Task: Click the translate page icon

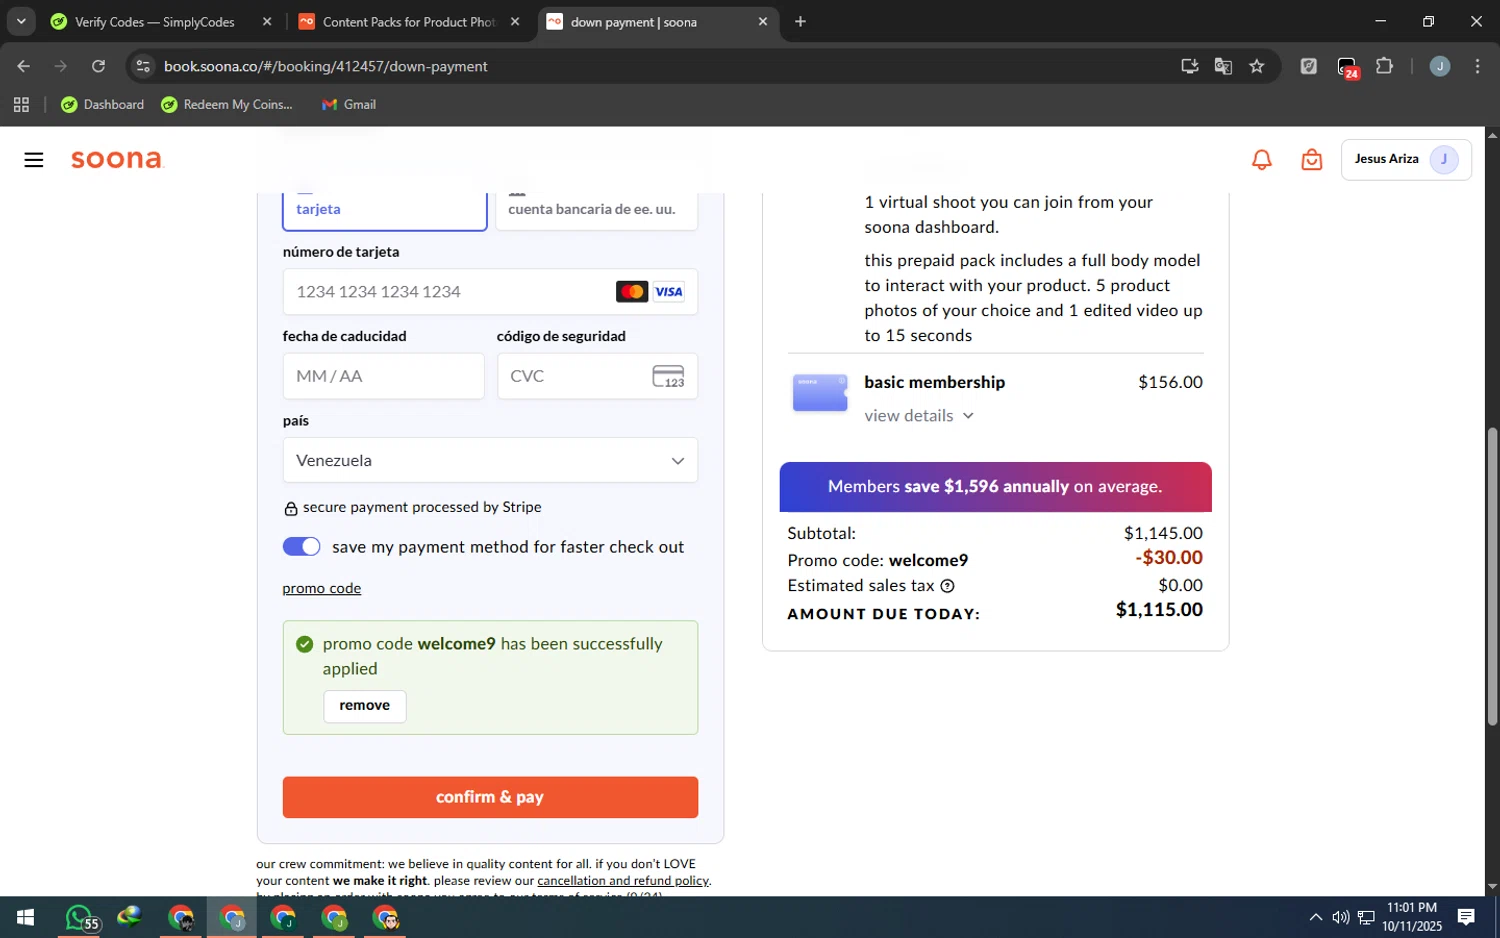Action: point(1223,66)
